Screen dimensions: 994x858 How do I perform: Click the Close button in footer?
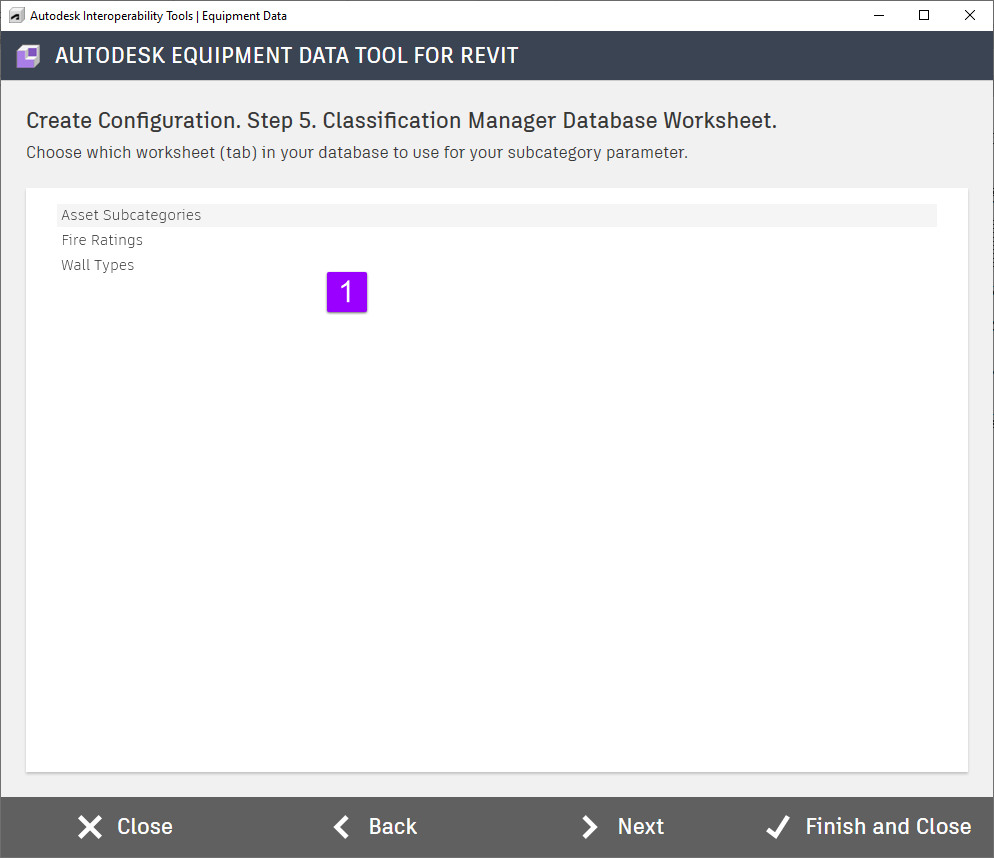pyautogui.click(x=125, y=826)
